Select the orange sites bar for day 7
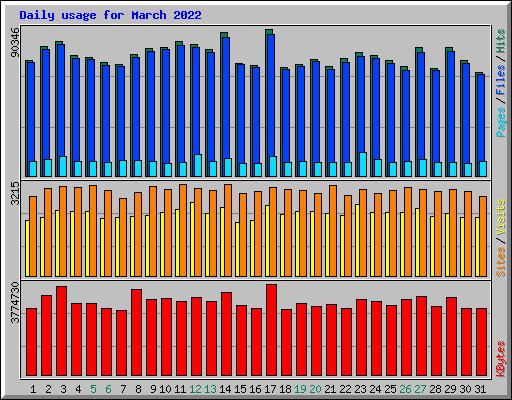Image resolution: width=512 pixels, height=400 pixels. (x=123, y=237)
